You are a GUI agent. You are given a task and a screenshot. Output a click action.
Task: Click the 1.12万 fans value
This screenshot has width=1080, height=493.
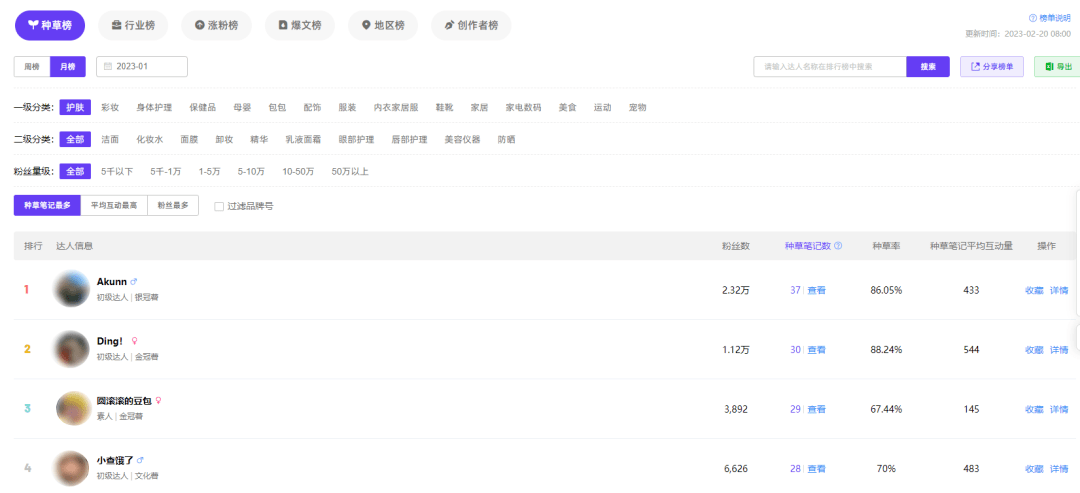pyautogui.click(x=736, y=350)
